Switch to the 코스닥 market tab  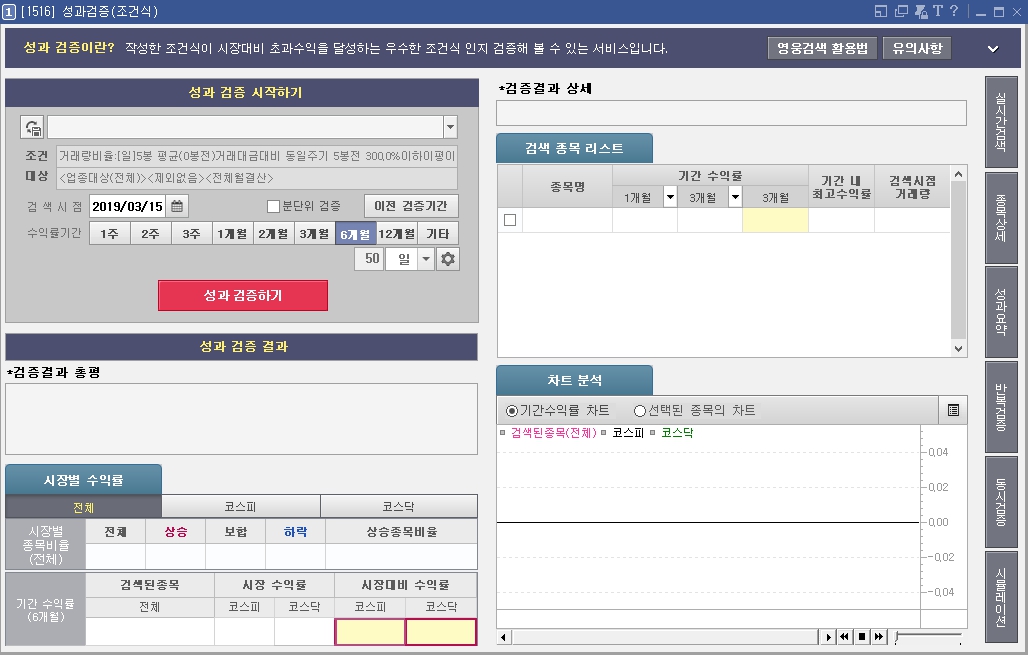(399, 507)
